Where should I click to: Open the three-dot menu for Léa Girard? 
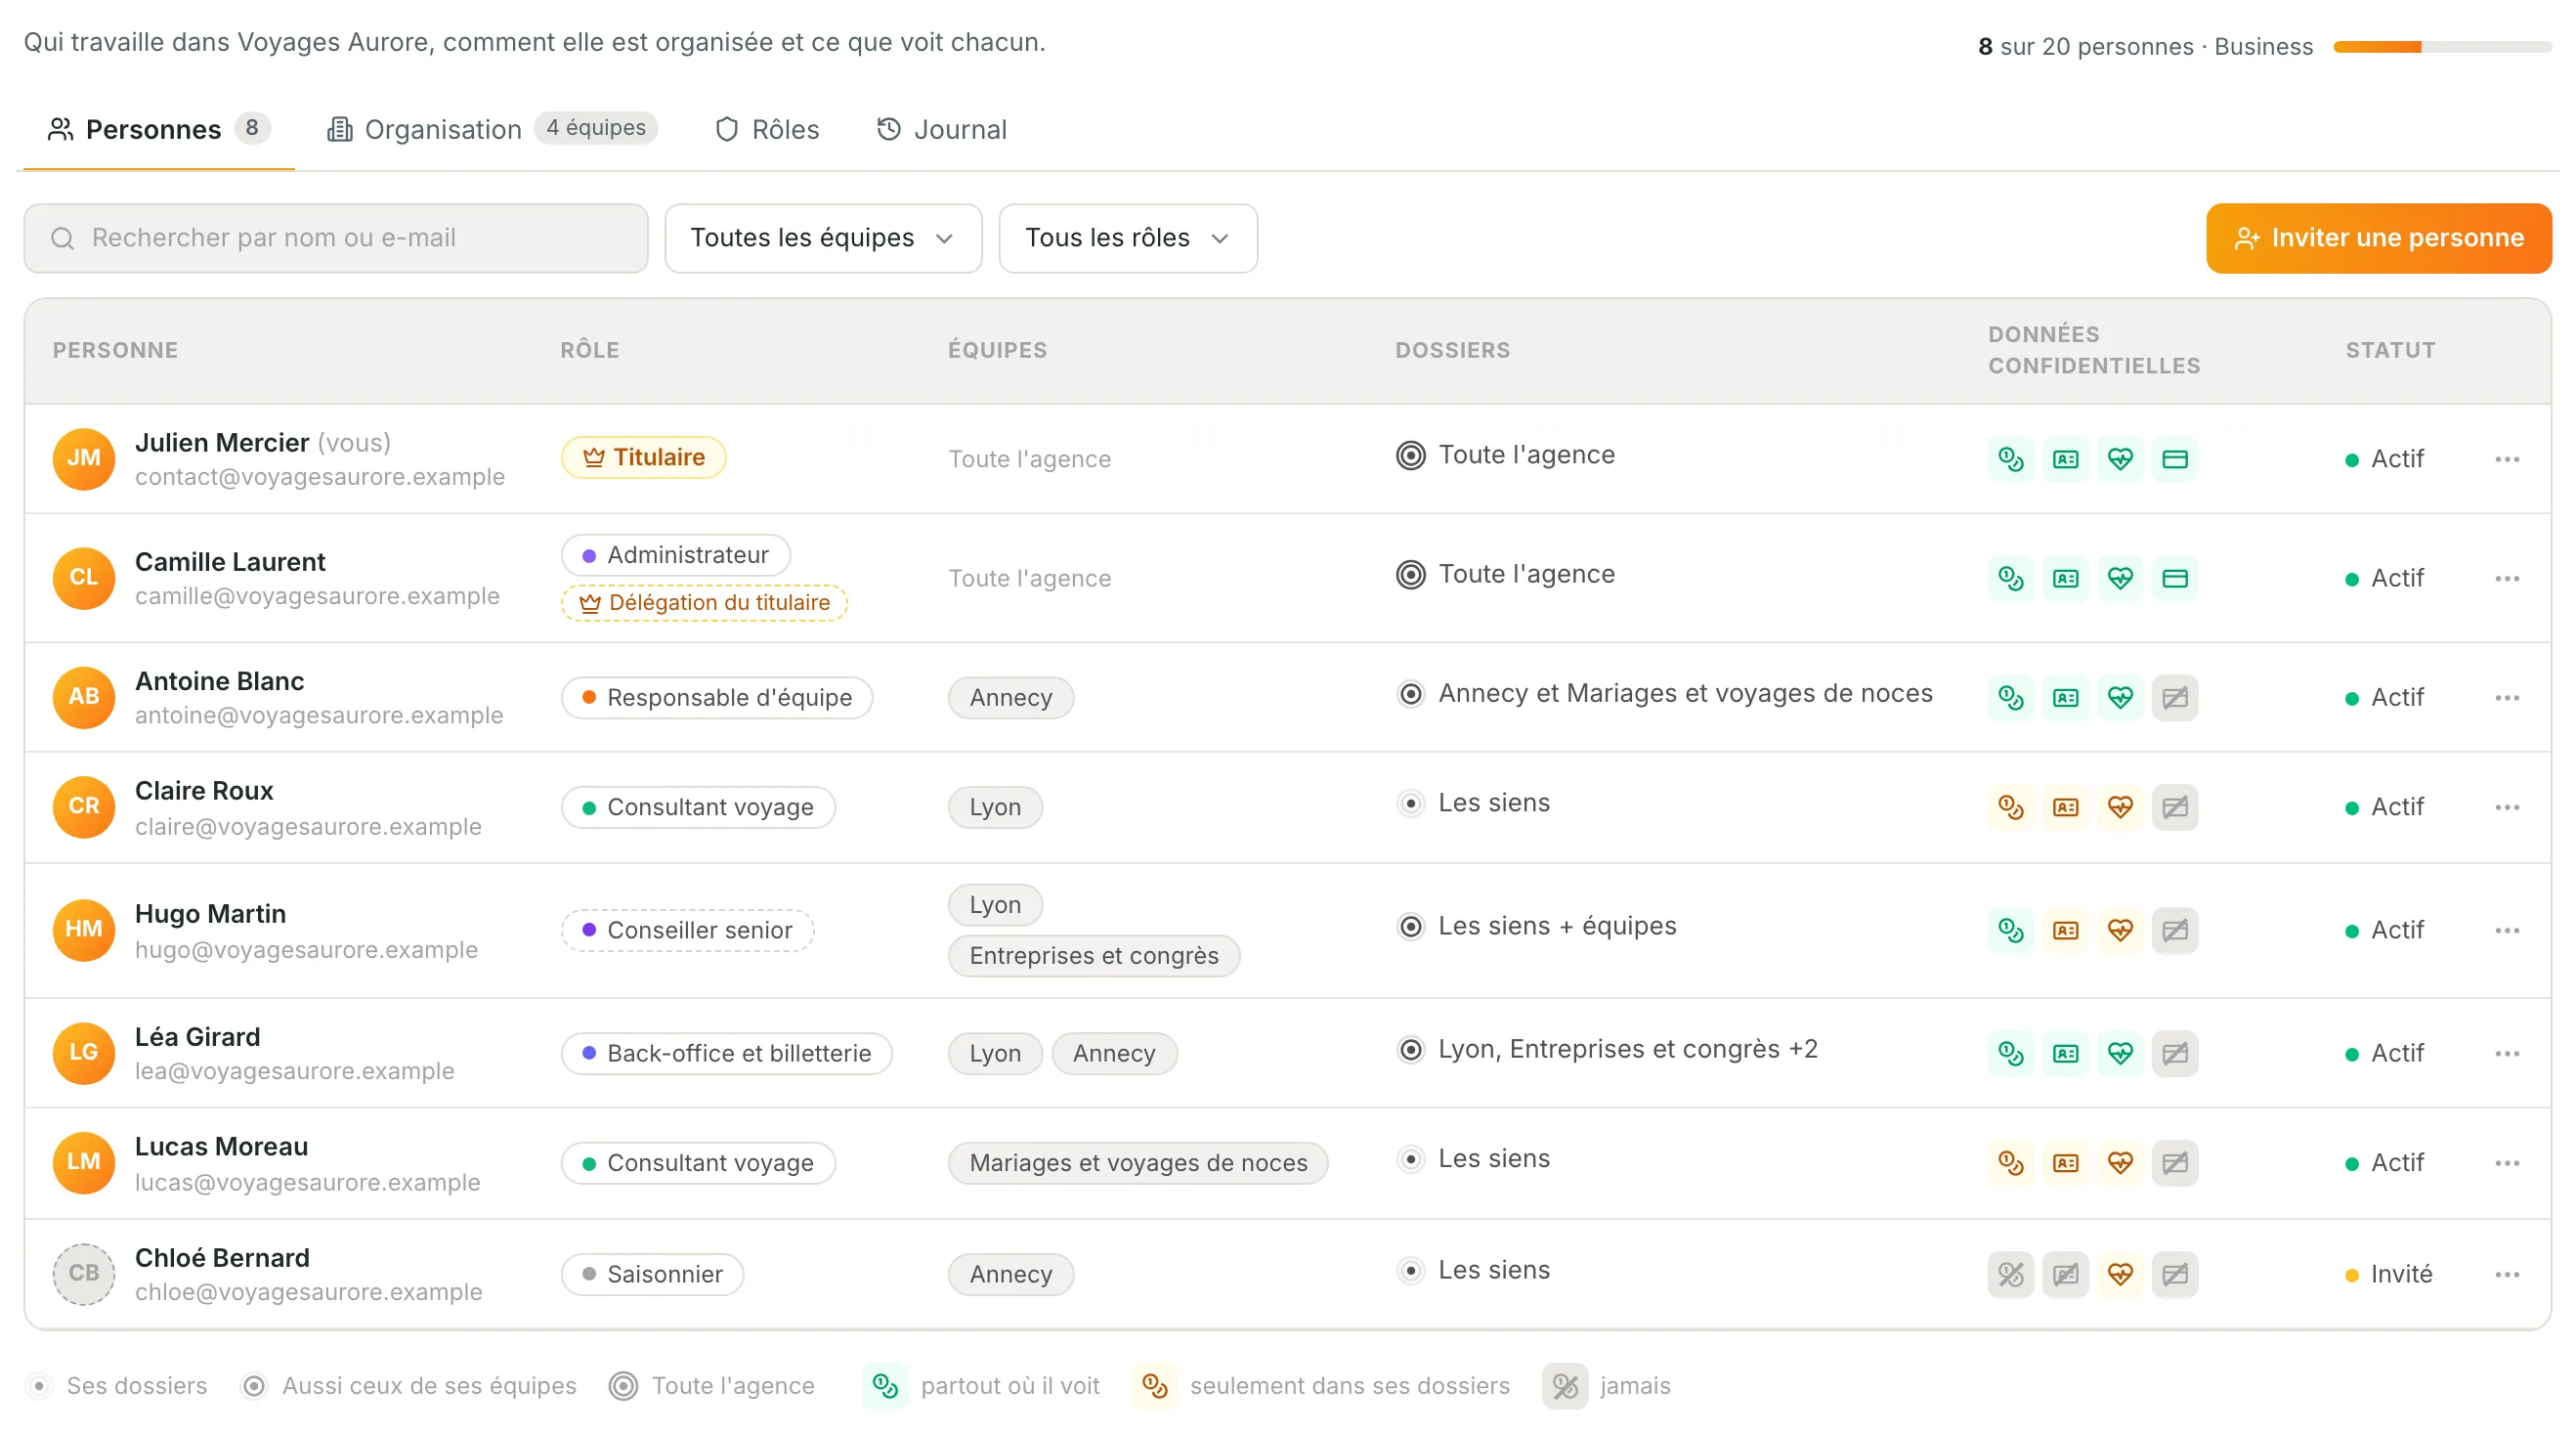point(2507,1053)
